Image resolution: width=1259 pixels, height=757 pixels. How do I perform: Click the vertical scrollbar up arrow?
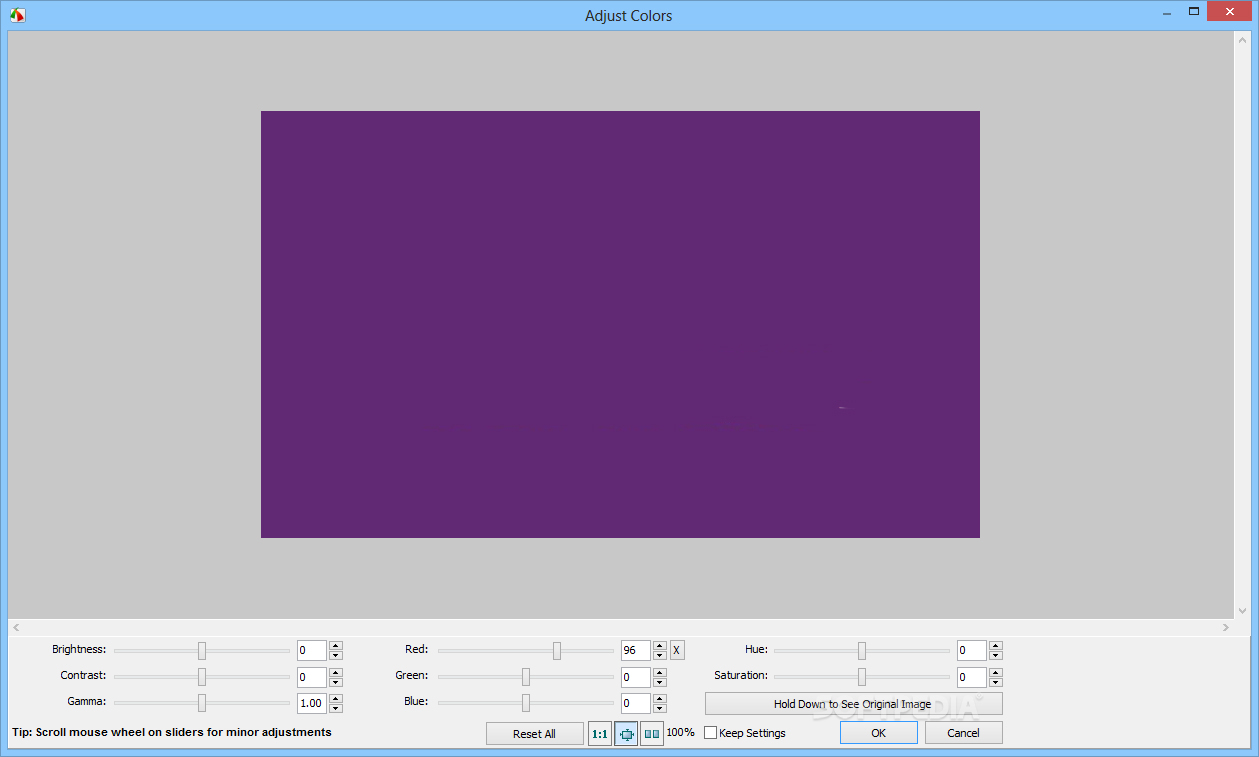[x=1241, y=39]
